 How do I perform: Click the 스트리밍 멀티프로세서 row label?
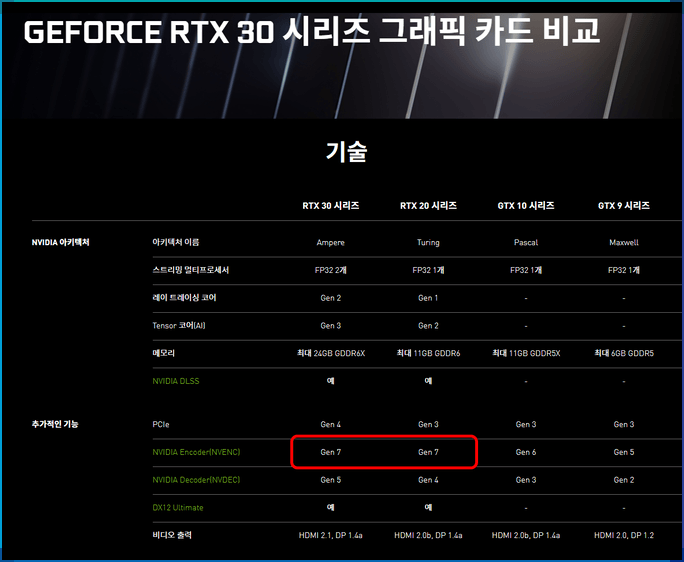(191, 270)
